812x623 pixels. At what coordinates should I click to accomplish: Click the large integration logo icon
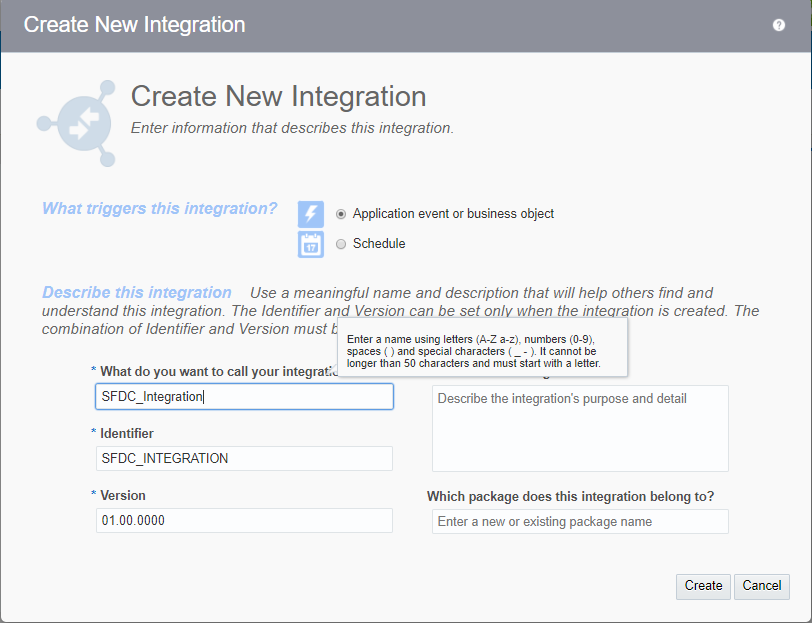78,123
